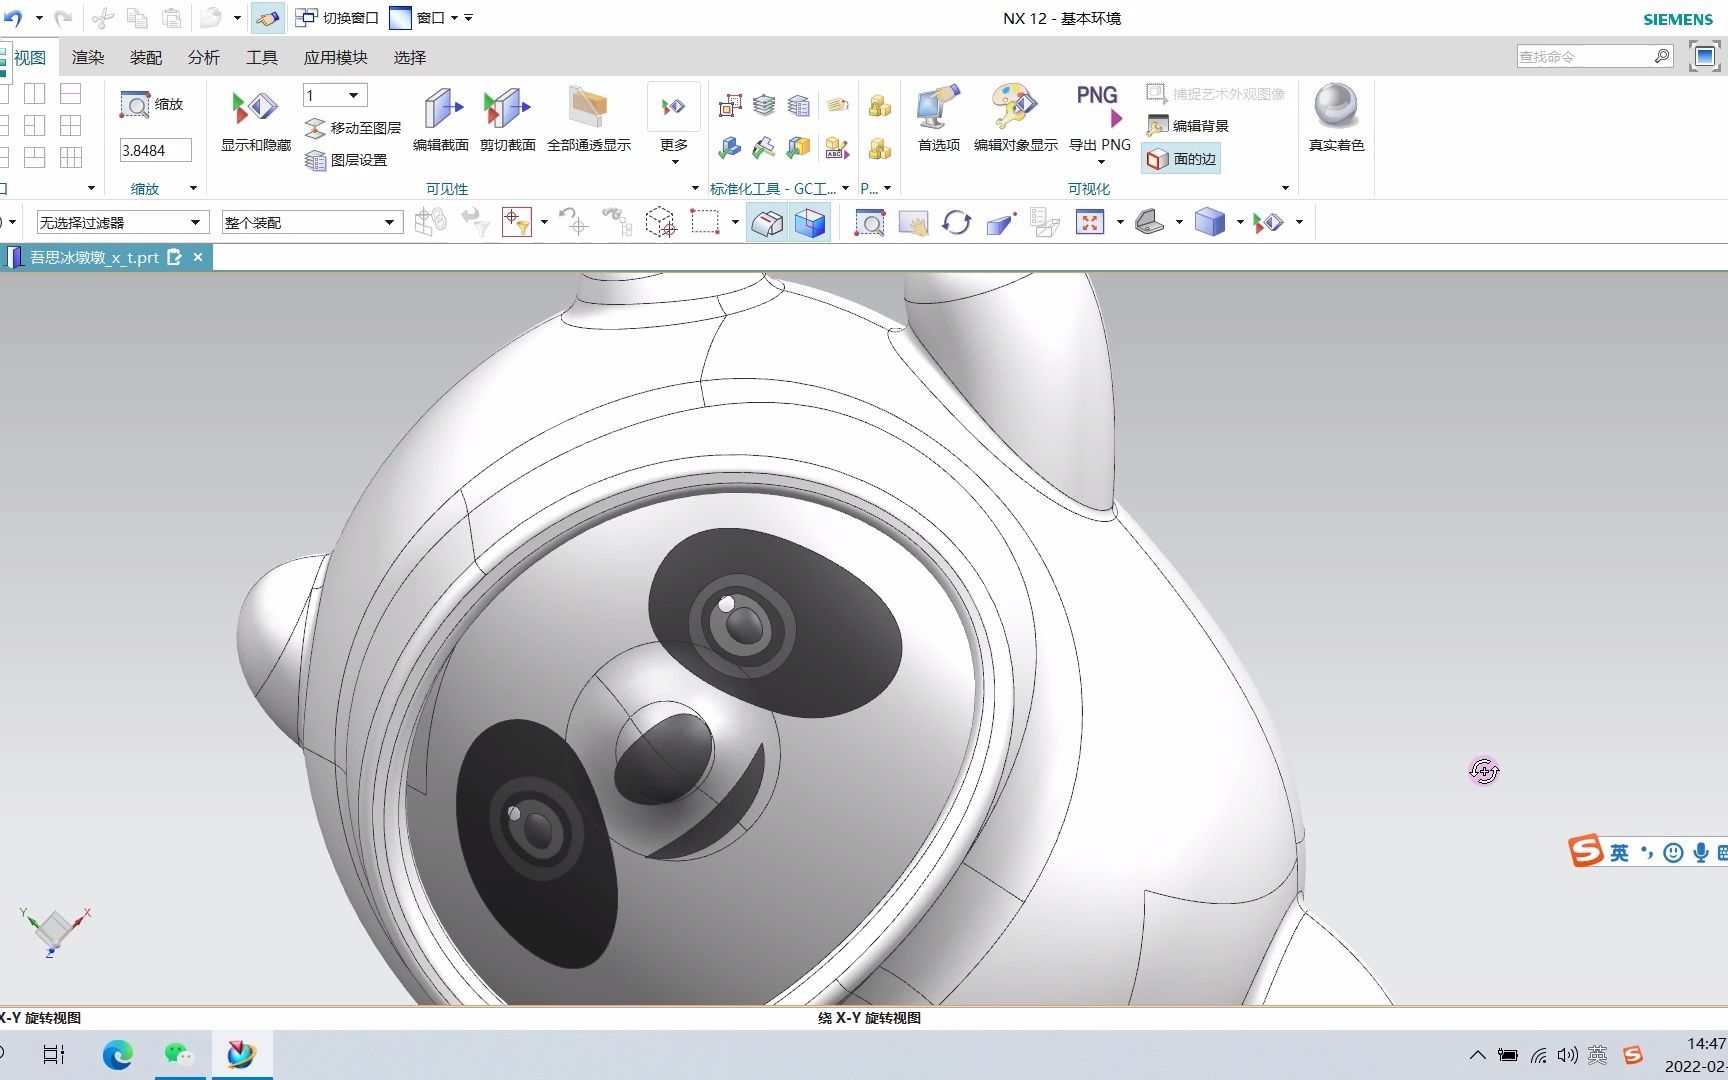
Task: Click Export PNG (导出 PNG) icon
Action: pyautogui.click(x=1098, y=108)
